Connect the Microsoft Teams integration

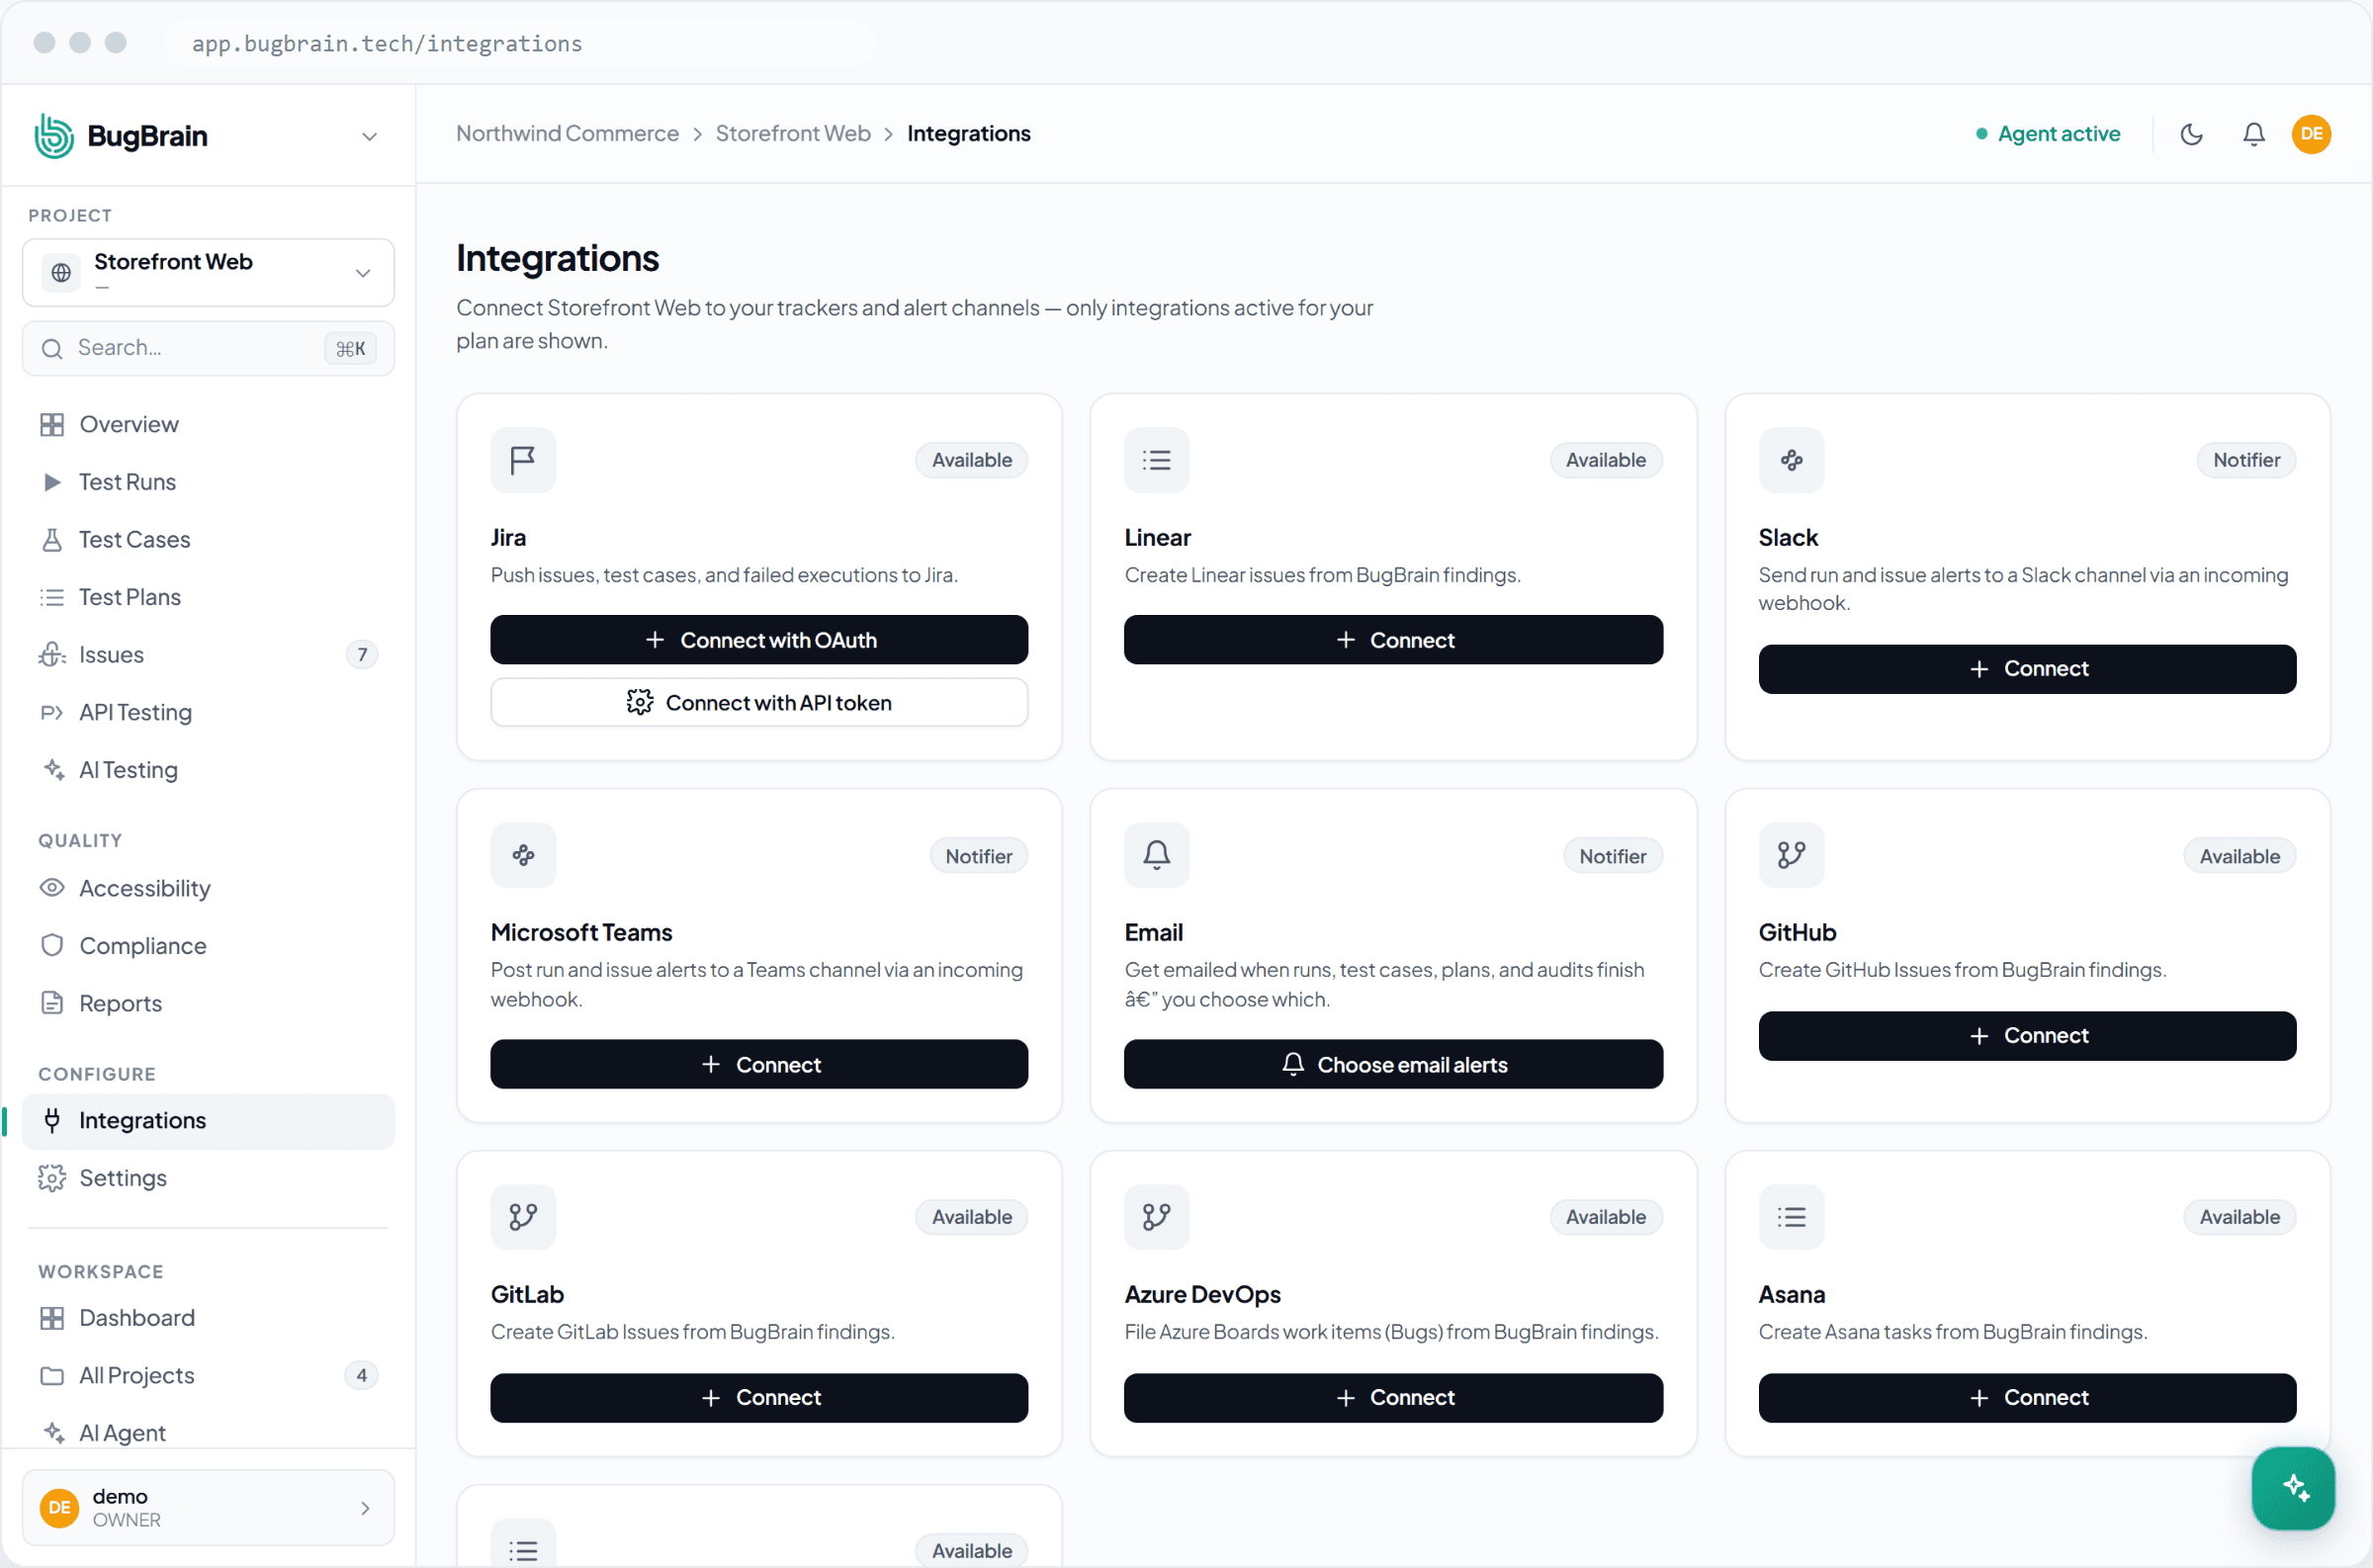point(759,1064)
